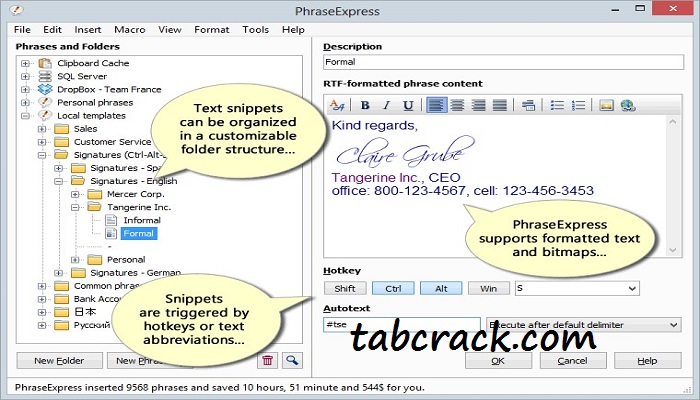This screenshot has width=700, height=400.
Task: Toggle bold formatting
Action: click(365, 105)
